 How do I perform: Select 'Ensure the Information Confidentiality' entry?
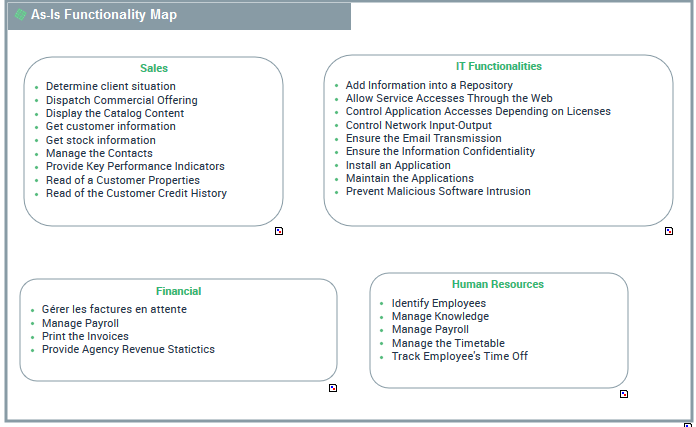440,152
